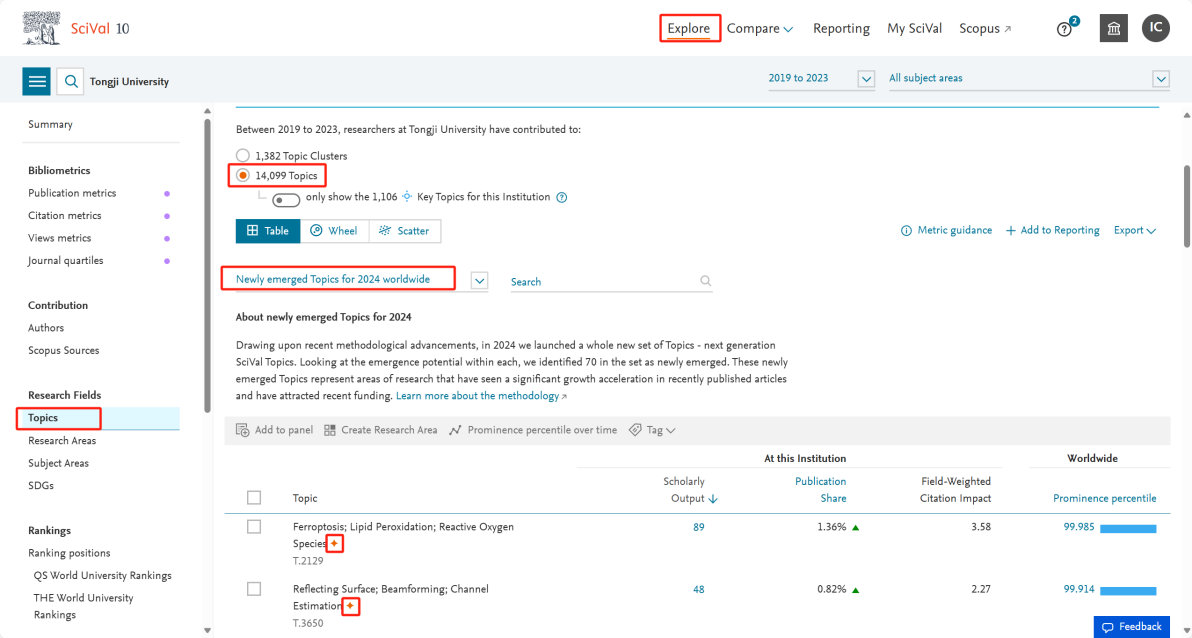Open Scopus Sources in sidebar
This screenshot has height=638, width=1192.
click(x=64, y=351)
